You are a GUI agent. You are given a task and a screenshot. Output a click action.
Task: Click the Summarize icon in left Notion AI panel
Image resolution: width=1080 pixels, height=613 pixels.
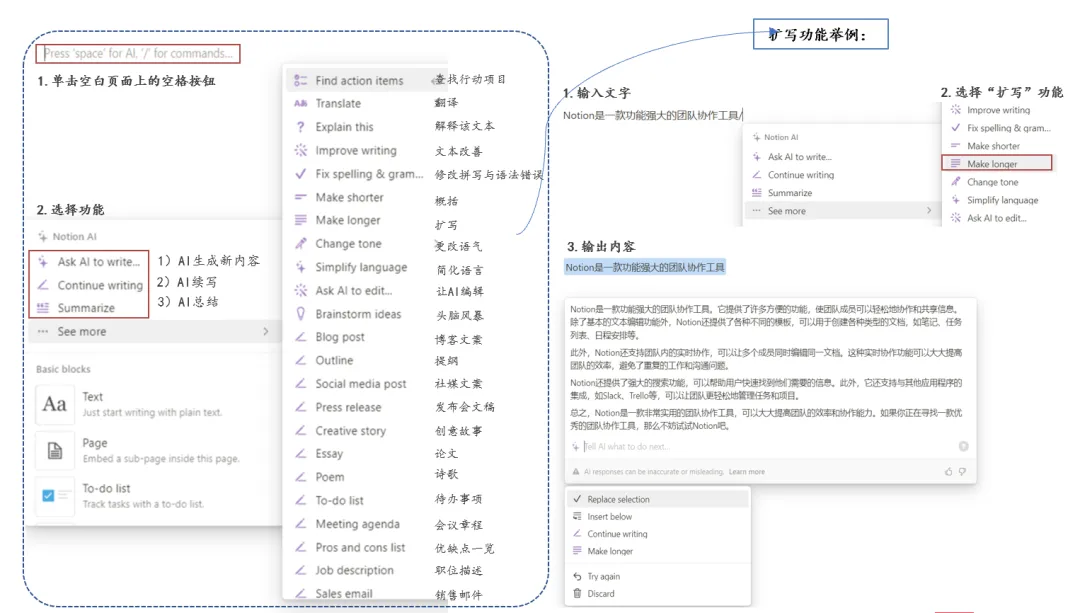(x=43, y=308)
